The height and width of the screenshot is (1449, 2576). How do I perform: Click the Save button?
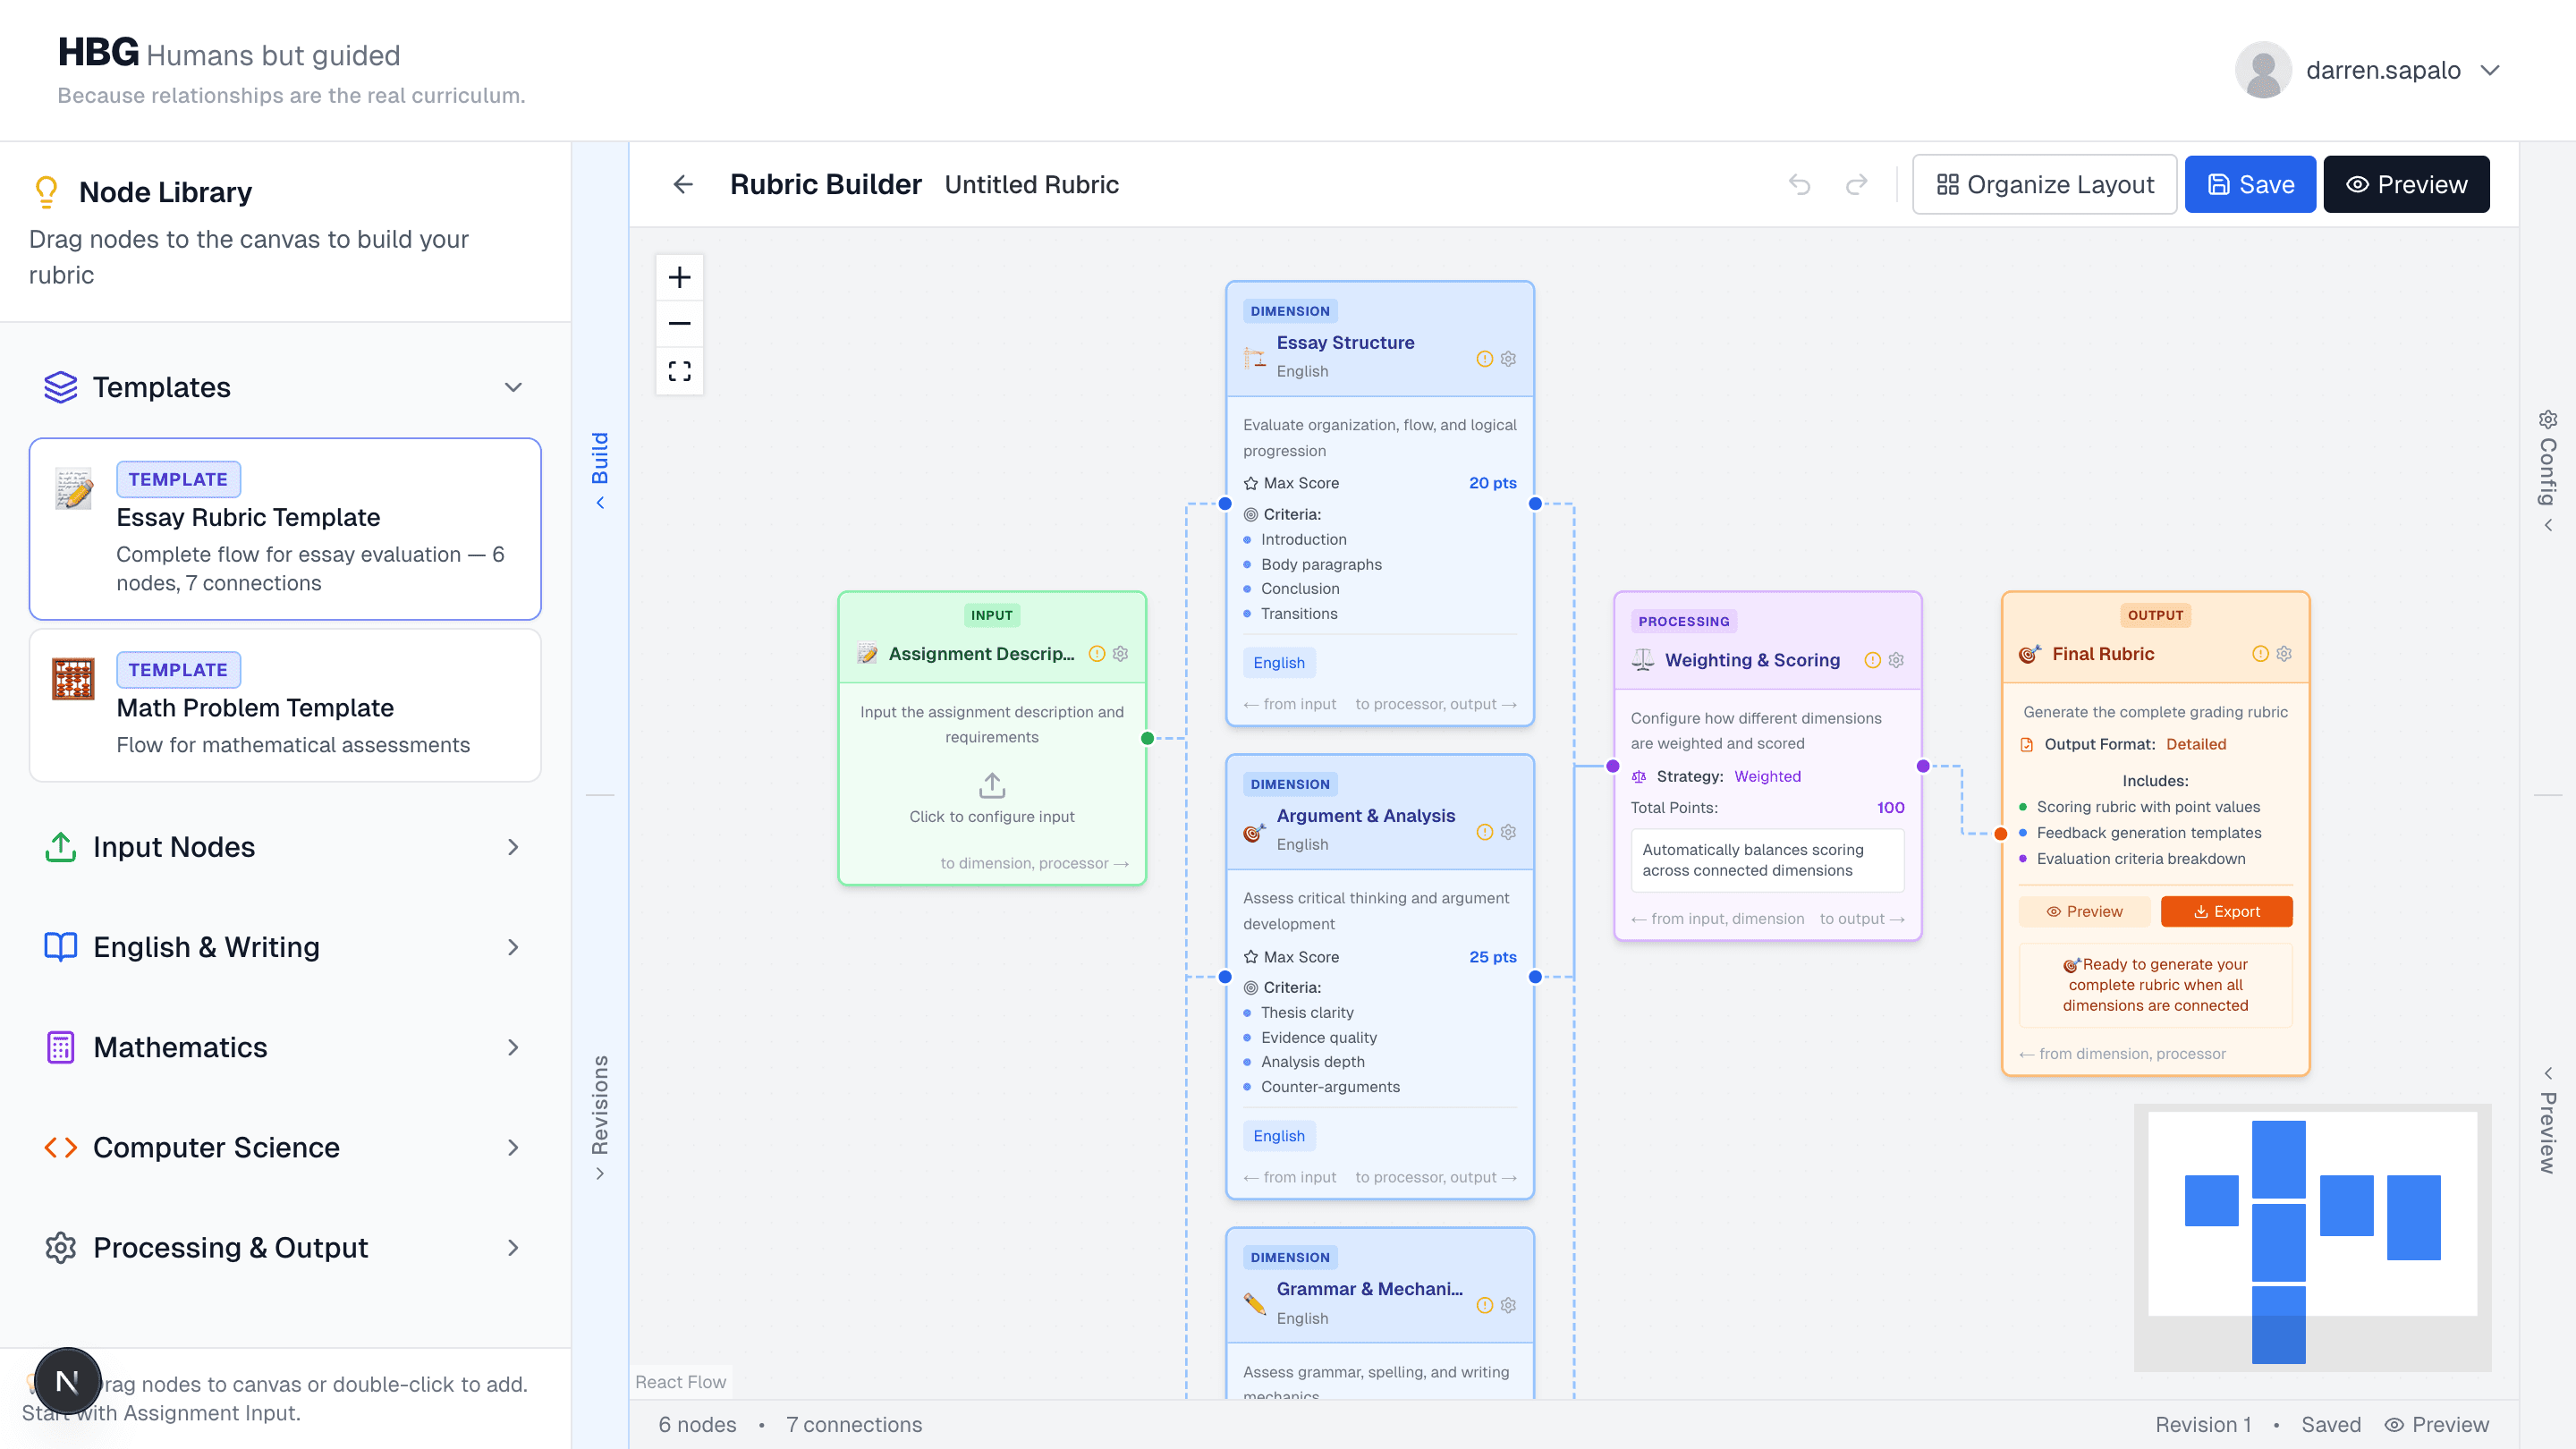pos(2250,184)
